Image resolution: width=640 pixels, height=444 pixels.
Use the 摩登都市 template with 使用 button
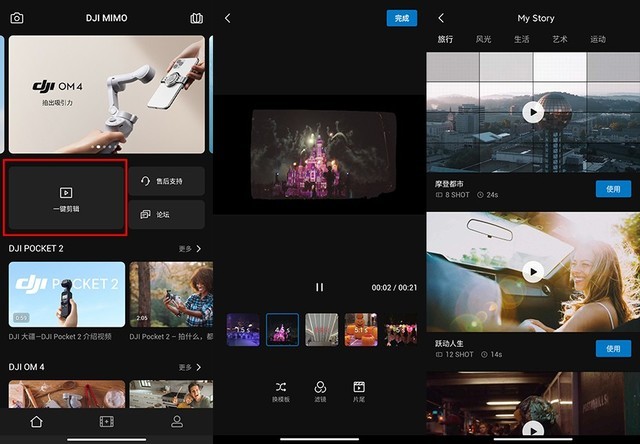(613, 189)
